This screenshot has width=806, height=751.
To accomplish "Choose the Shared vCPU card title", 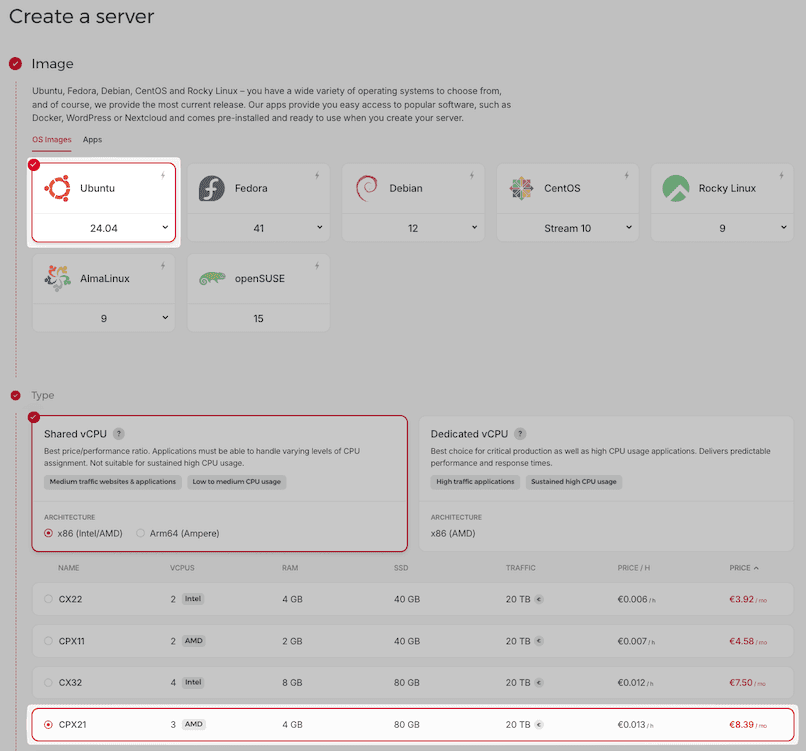I will tap(75, 434).
